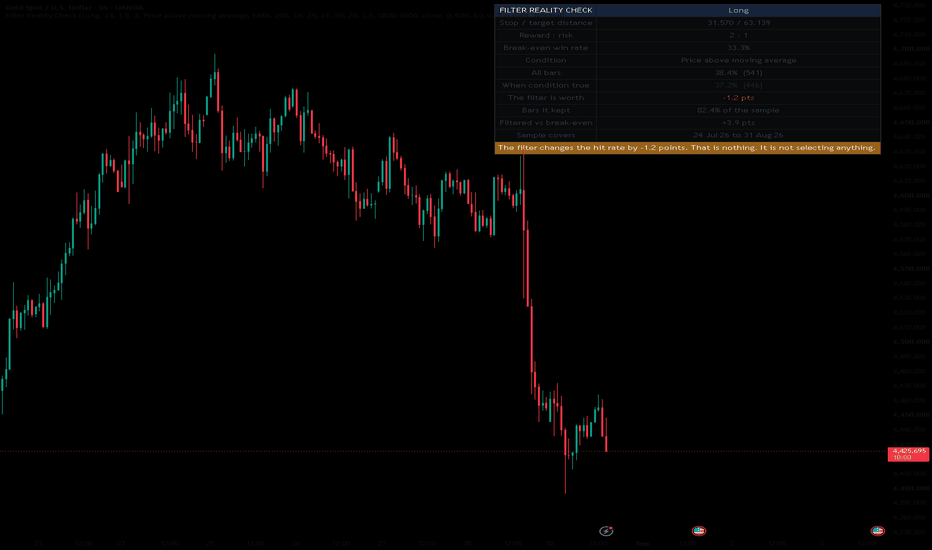Image resolution: width=932 pixels, height=550 pixels.
Task: Click the lightning bolt event icon on time axis
Action: [x=606, y=531]
